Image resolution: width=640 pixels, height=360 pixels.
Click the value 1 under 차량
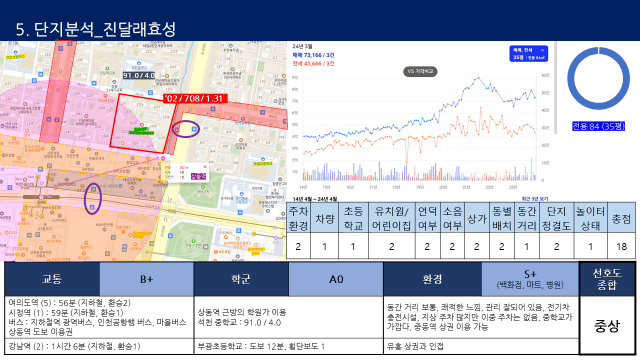(324, 247)
